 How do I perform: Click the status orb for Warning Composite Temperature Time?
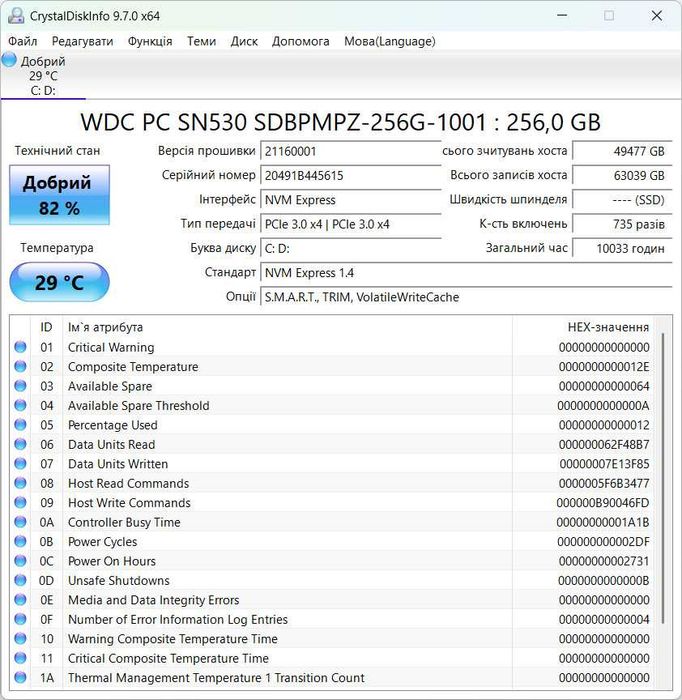20,638
